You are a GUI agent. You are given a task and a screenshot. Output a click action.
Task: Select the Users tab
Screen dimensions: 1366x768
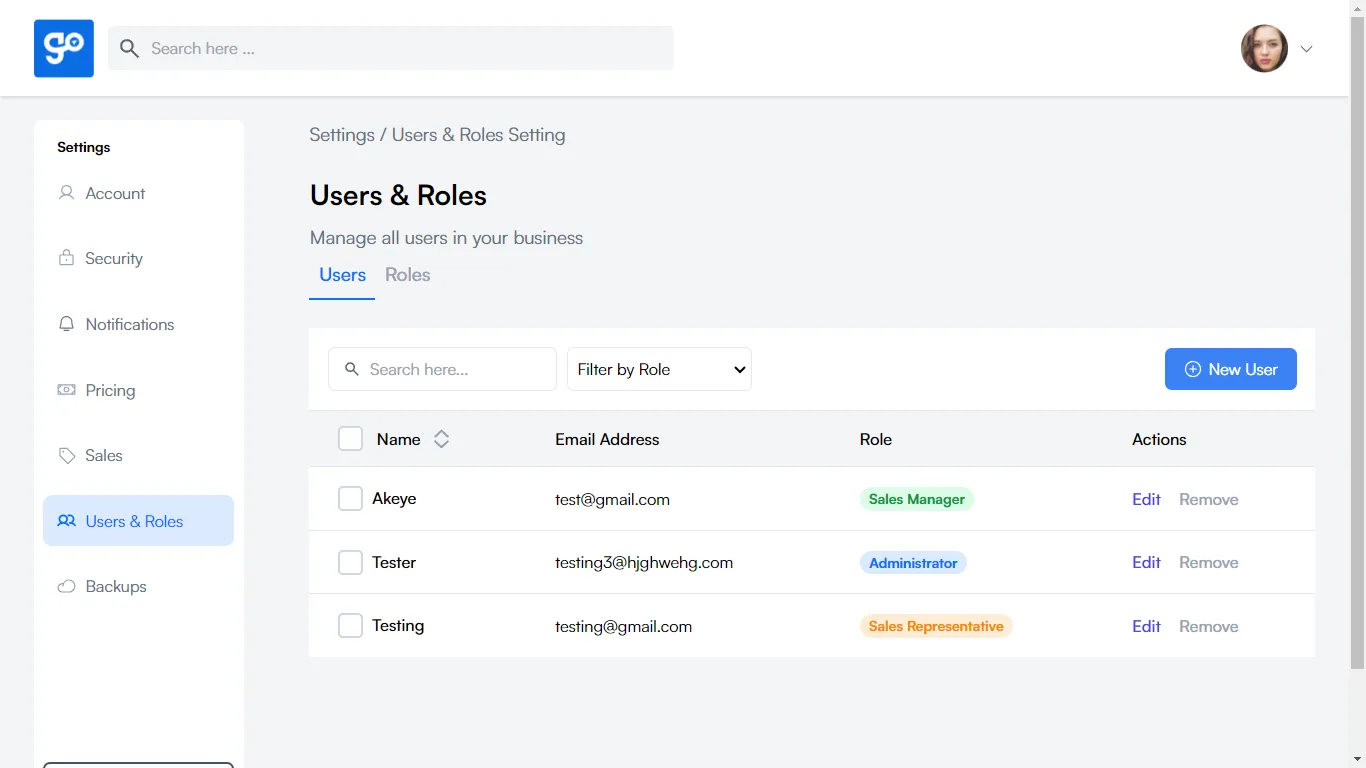tap(342, 274)
